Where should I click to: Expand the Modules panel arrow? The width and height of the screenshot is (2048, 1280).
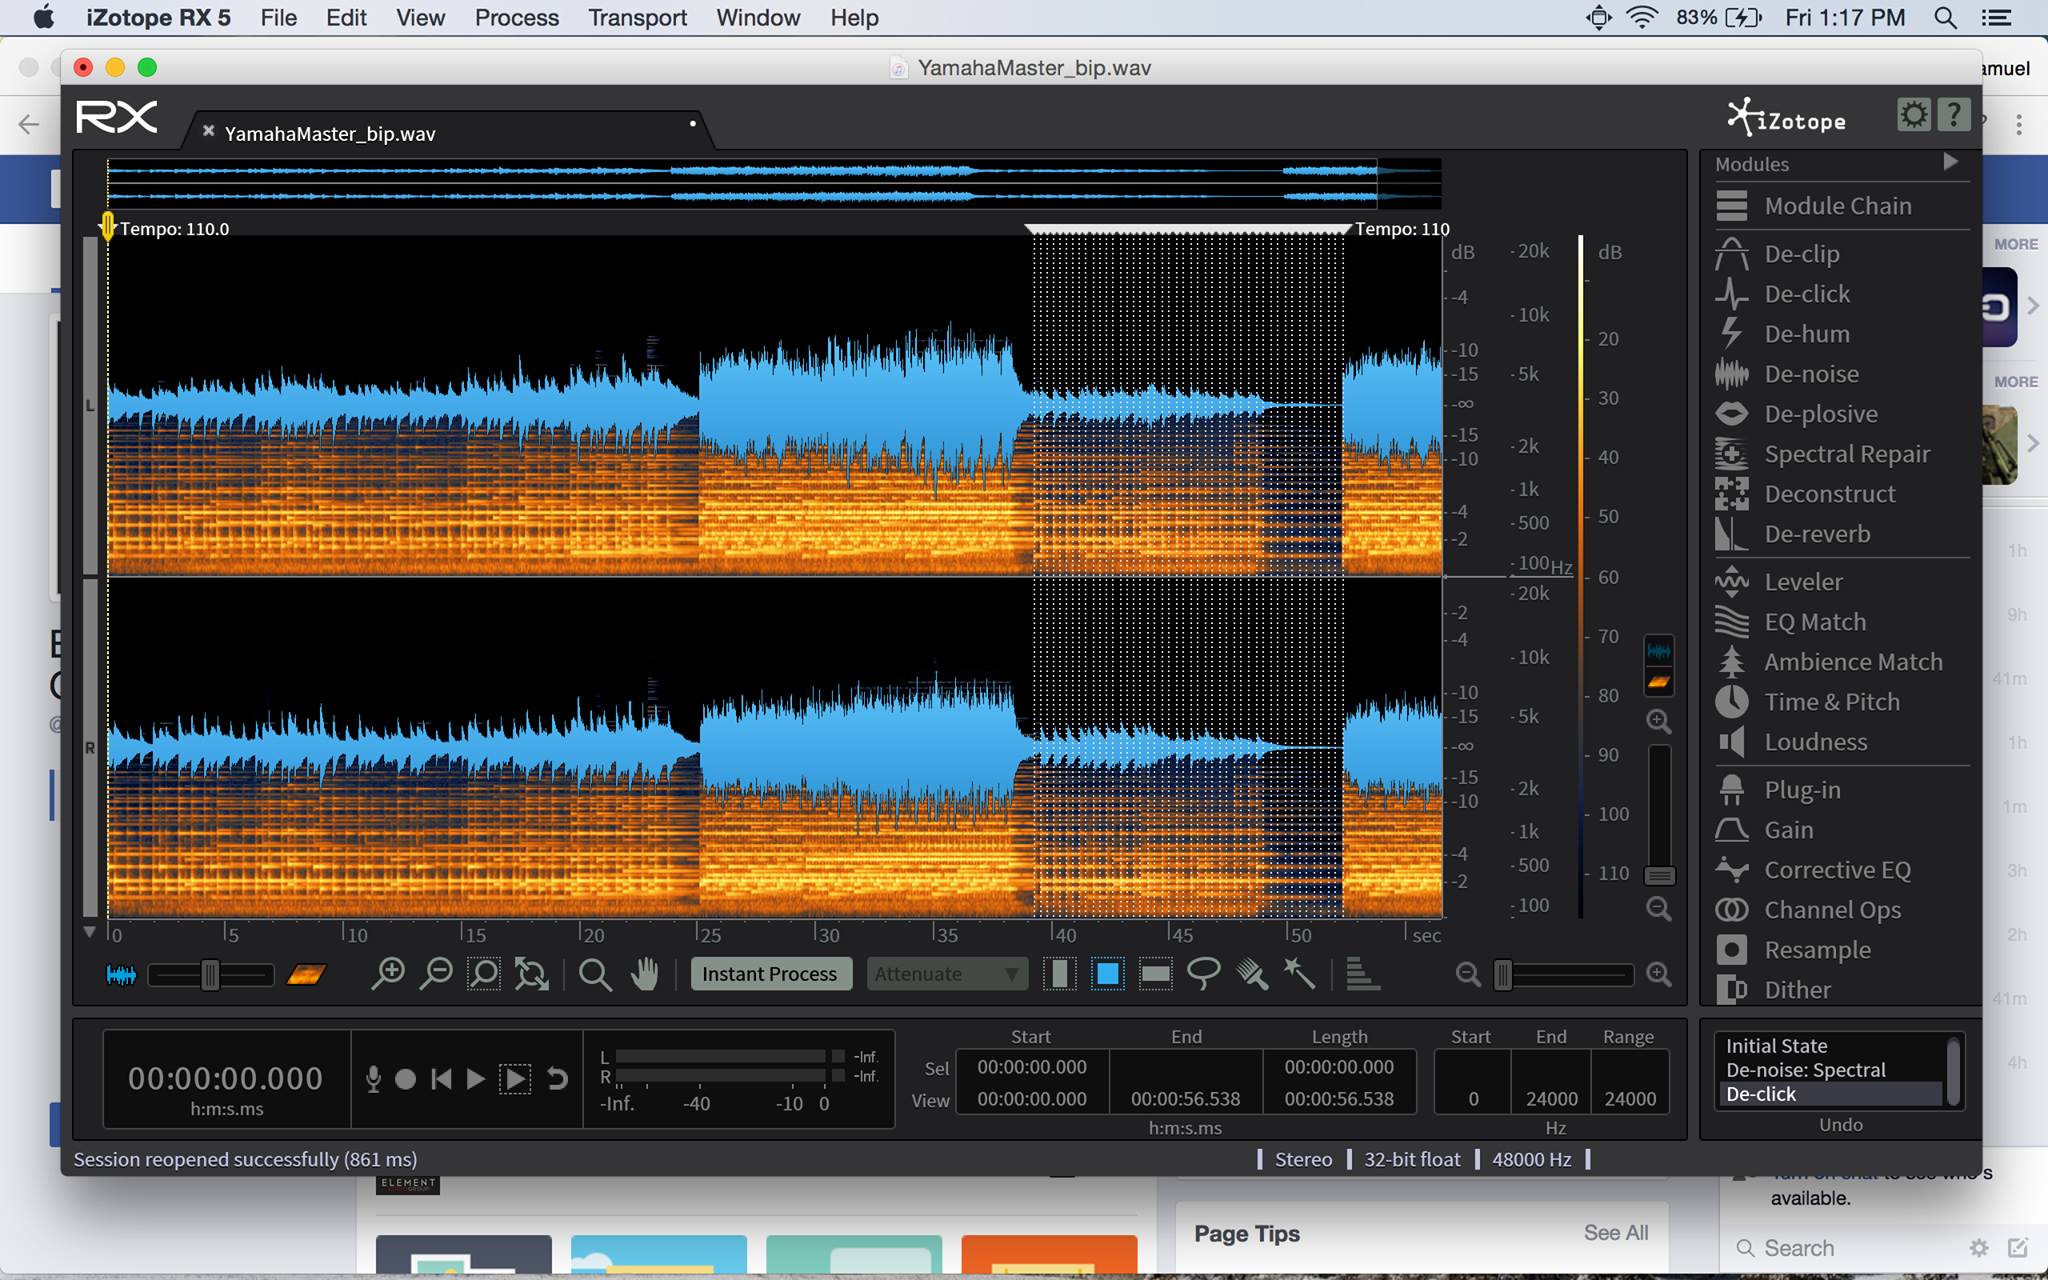1950,162
